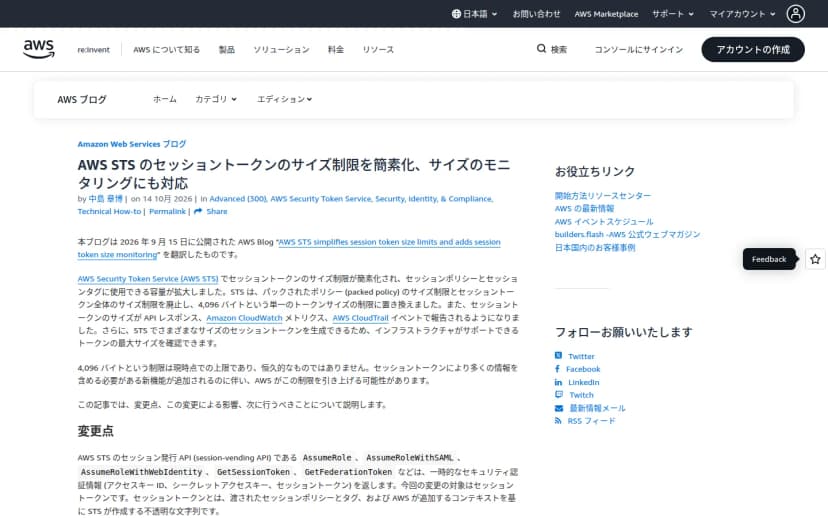This screenshot has width=828, height=518.
Task: Click the envelope newsletter icon
Action: [559, 408]
